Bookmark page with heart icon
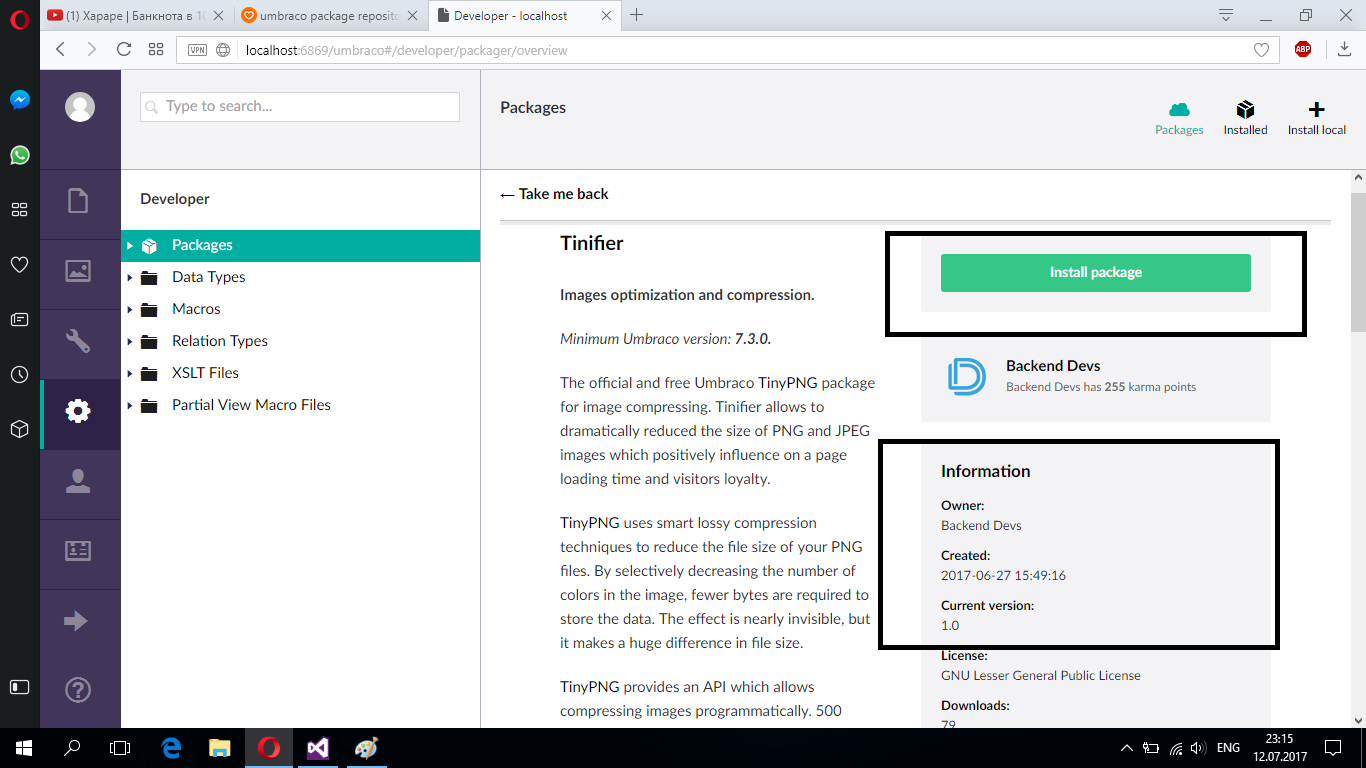The height and width of the screenshot is (768, 1366). [1261, 50]
